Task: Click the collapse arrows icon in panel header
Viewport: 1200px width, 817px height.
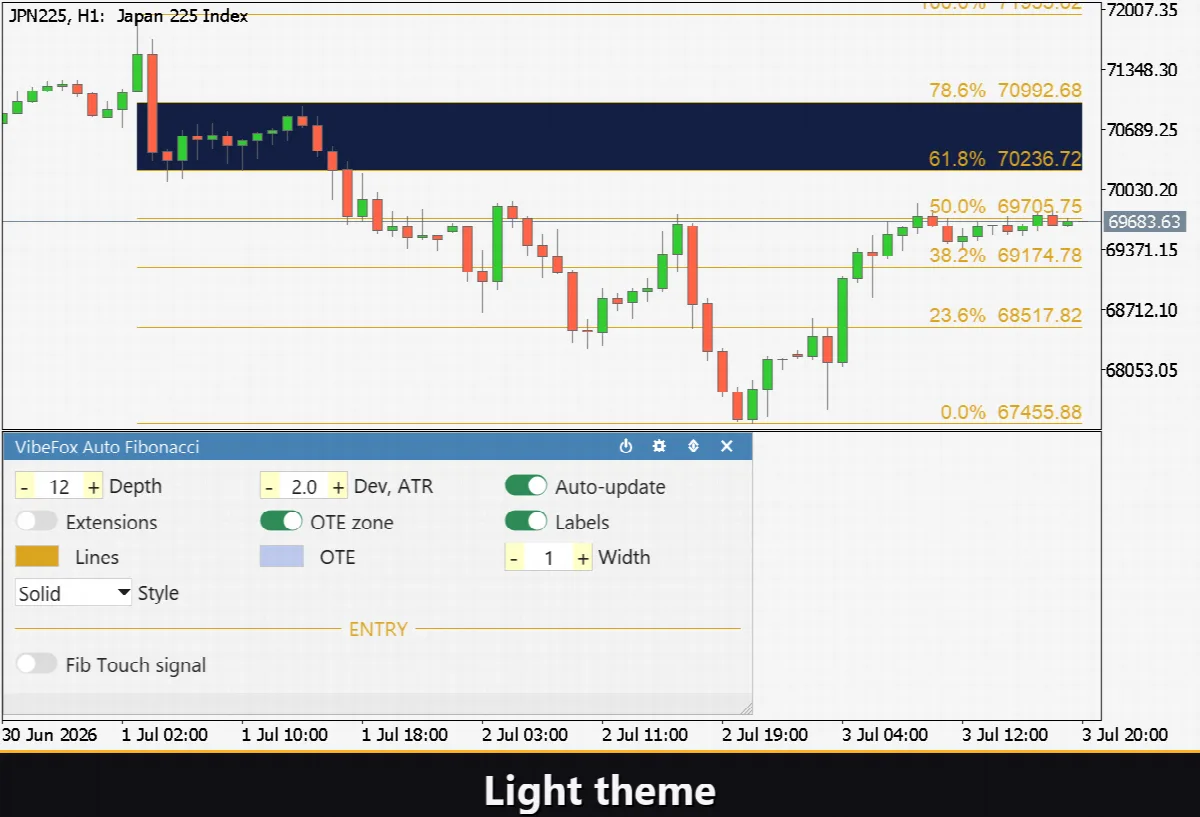Action: pos(693,446)
